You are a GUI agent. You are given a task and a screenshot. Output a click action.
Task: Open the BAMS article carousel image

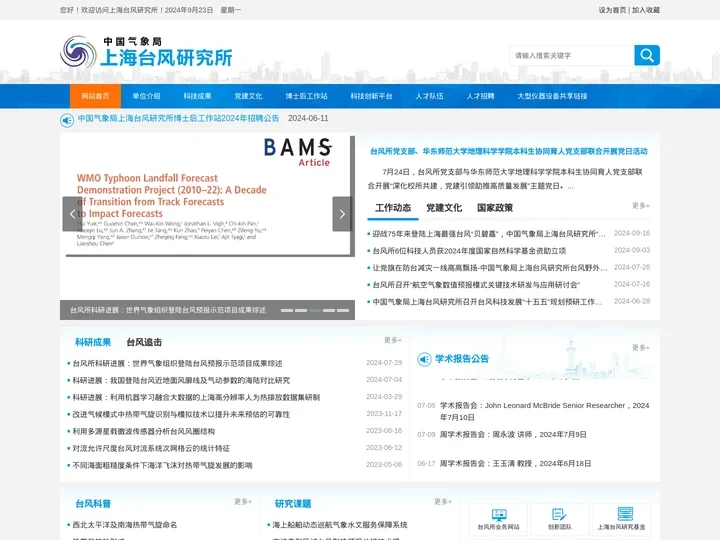tap(207, 196)
